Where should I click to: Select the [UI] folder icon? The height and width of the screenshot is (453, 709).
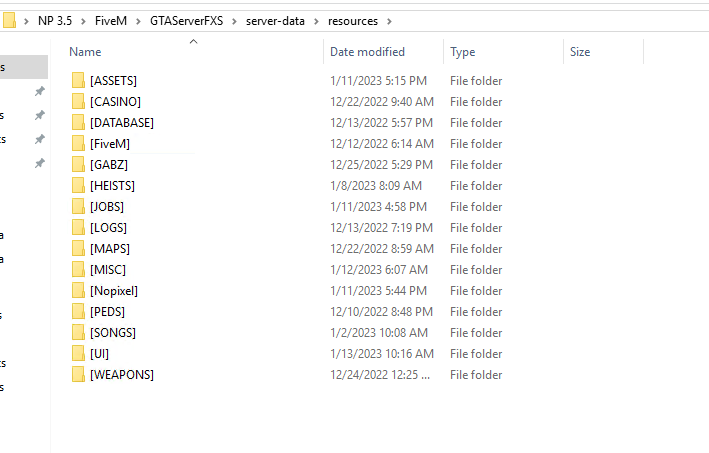tap(78, 354)
